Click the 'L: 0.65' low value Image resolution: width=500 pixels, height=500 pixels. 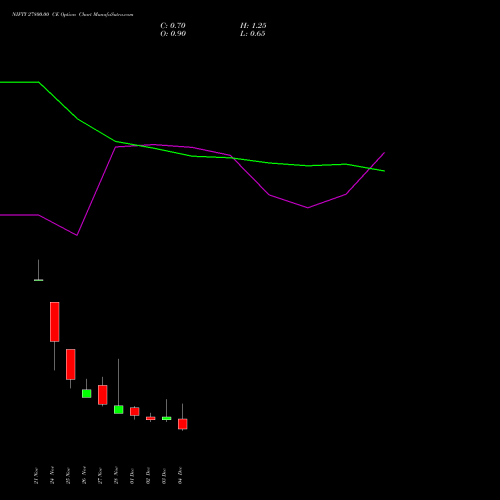click(253, 34)
